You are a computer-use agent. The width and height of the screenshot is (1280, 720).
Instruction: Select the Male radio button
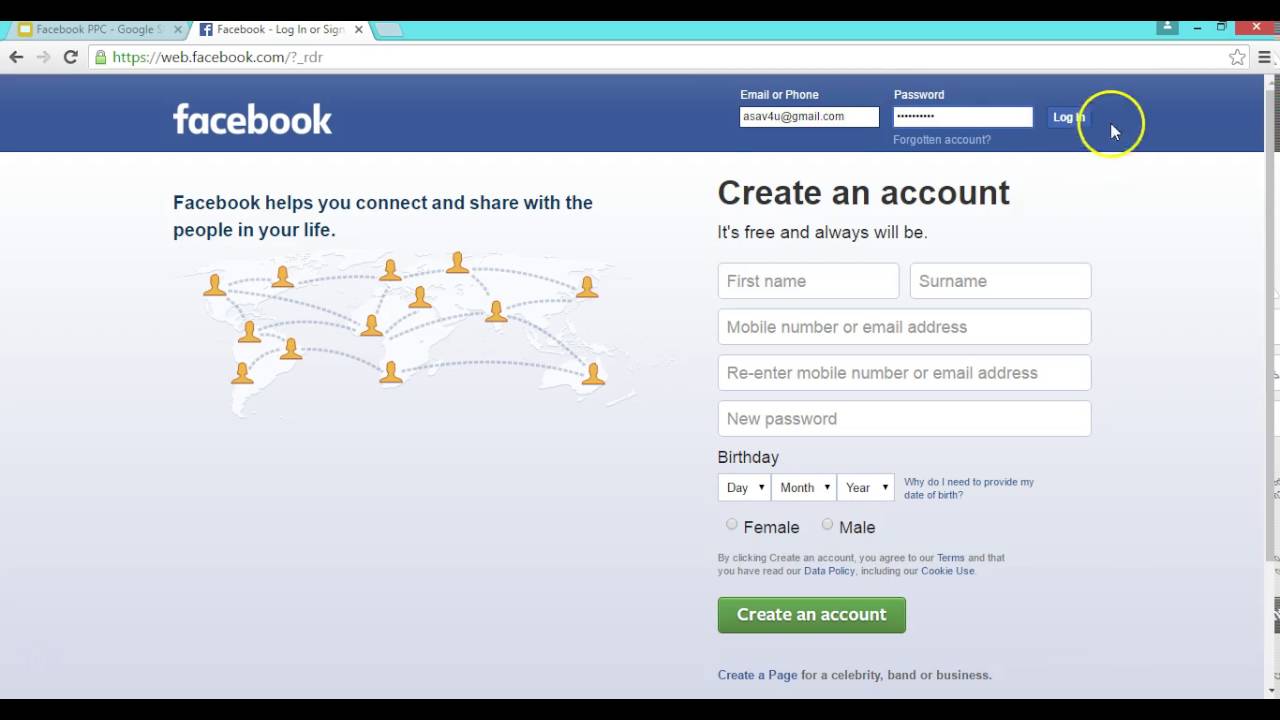pyautogui.click(x=827, y=524)
